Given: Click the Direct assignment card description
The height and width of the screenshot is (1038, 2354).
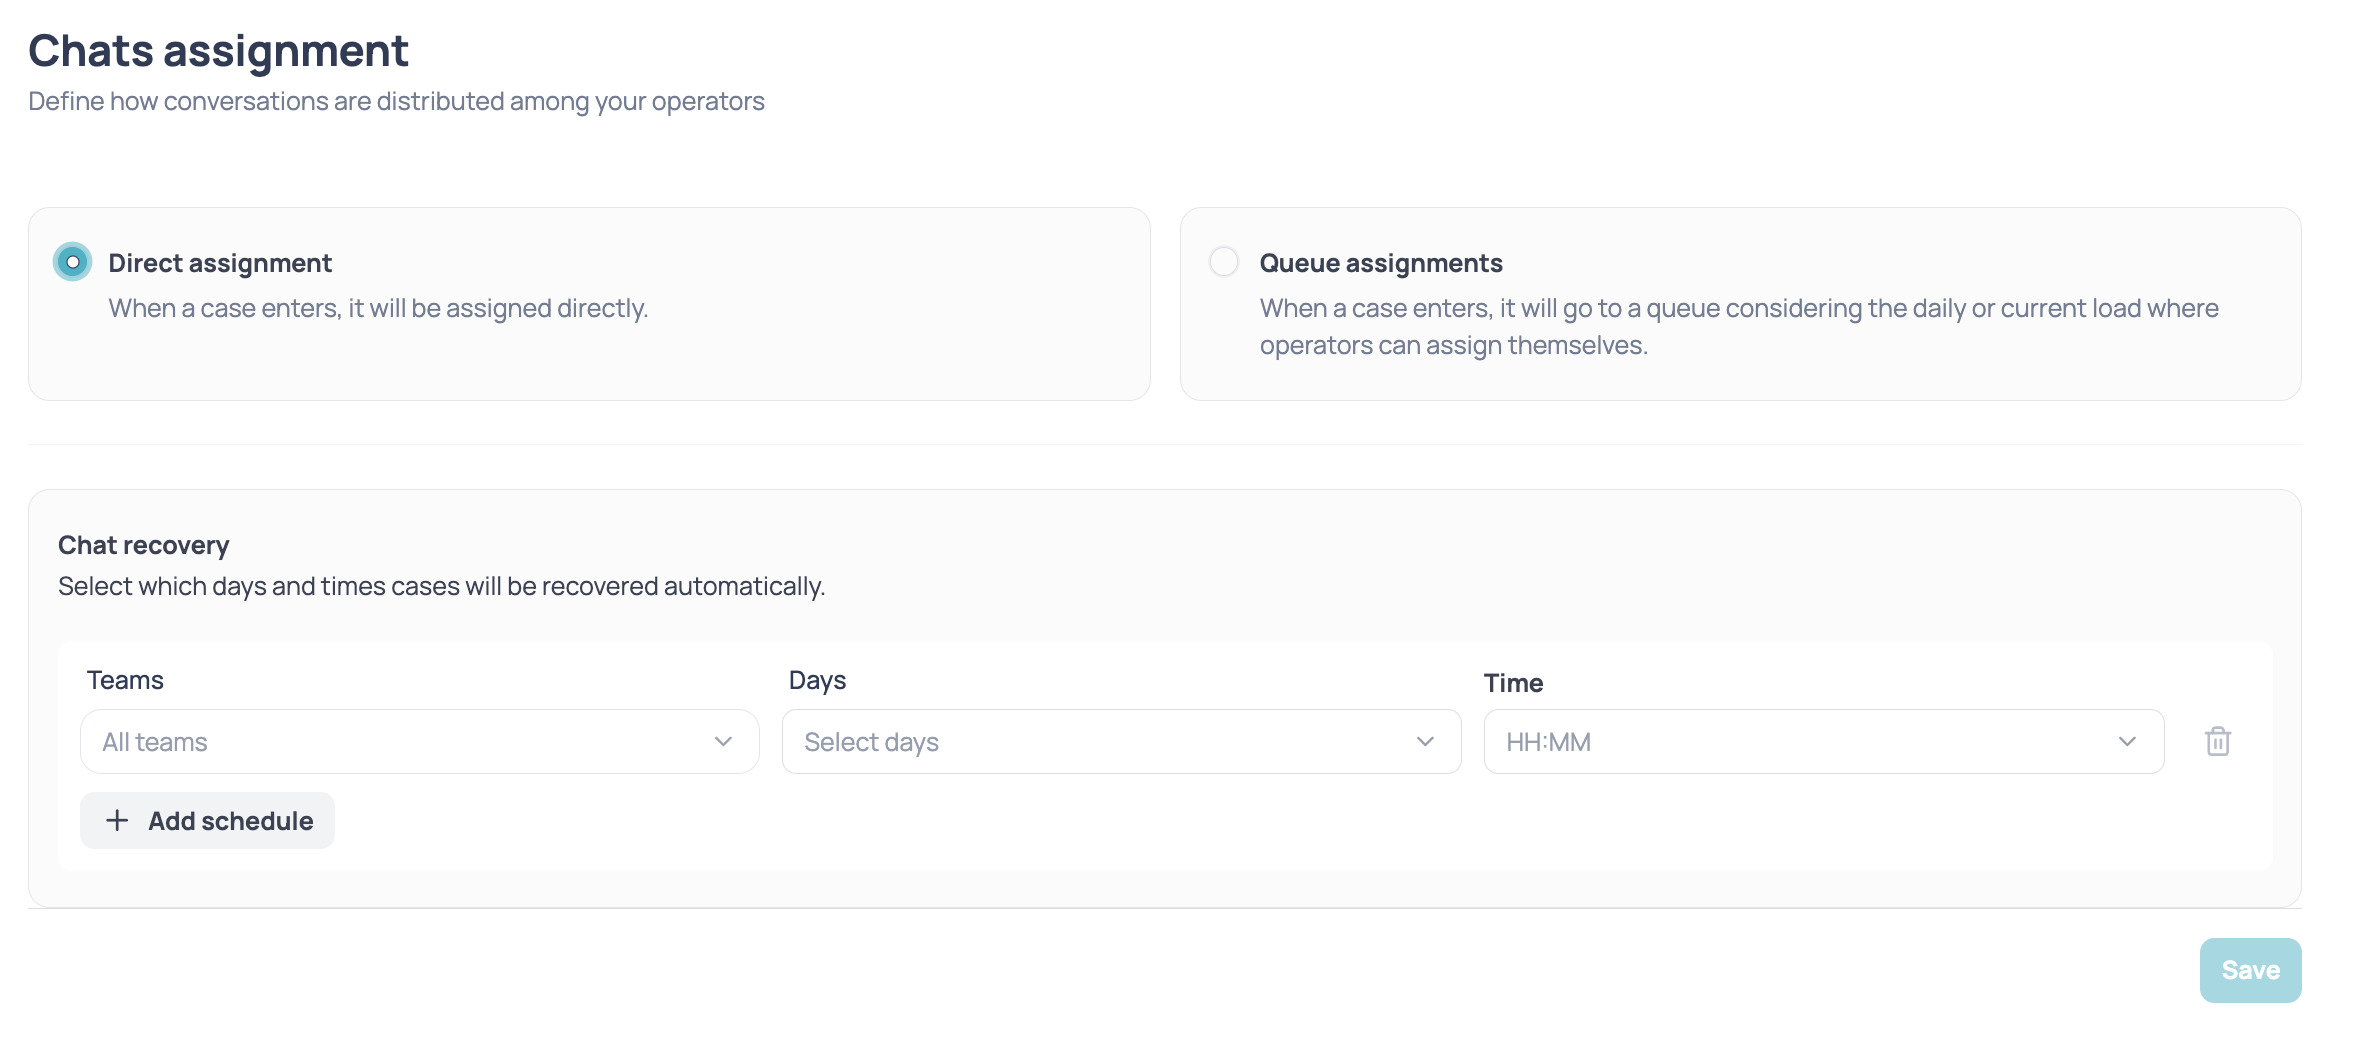Looking at the screenshot, I should (x=378, y=308).
